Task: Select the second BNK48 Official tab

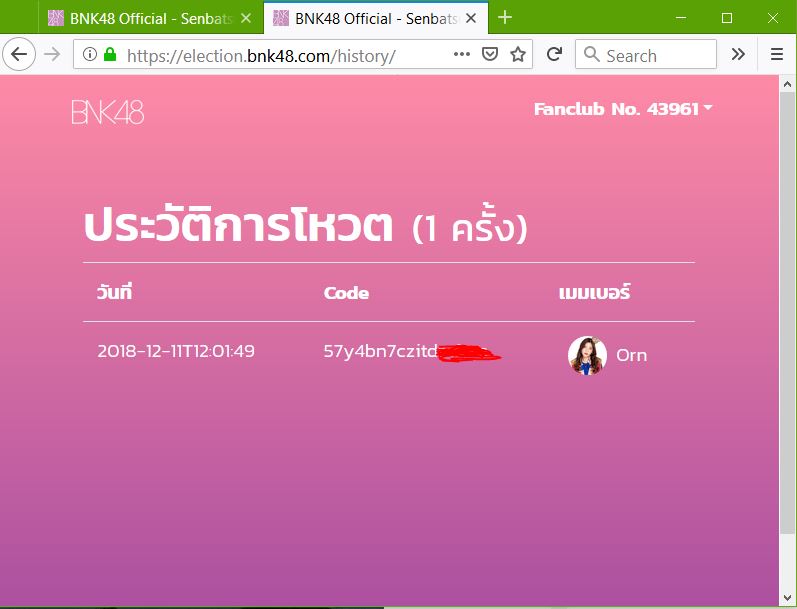Action: (x=376, y=18)
